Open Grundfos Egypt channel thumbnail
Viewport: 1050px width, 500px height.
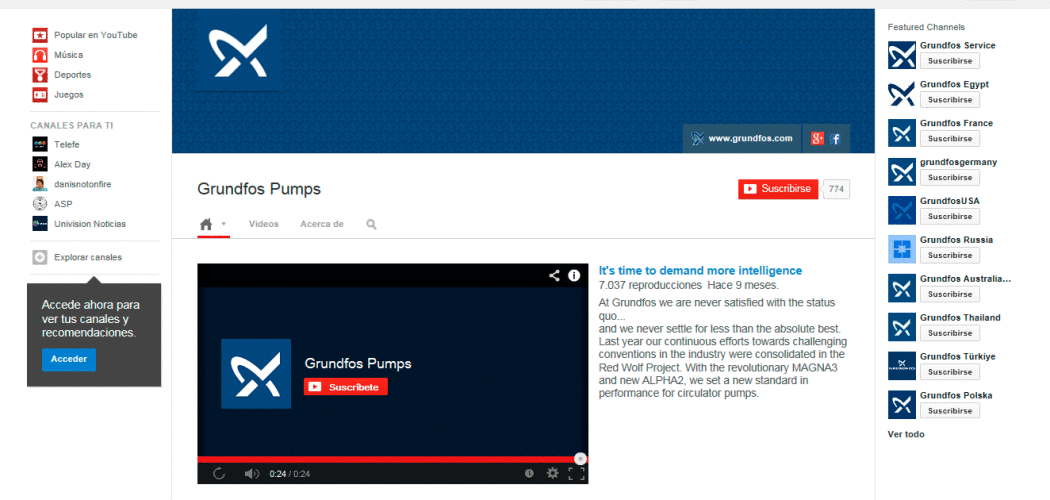pos(901,94)
